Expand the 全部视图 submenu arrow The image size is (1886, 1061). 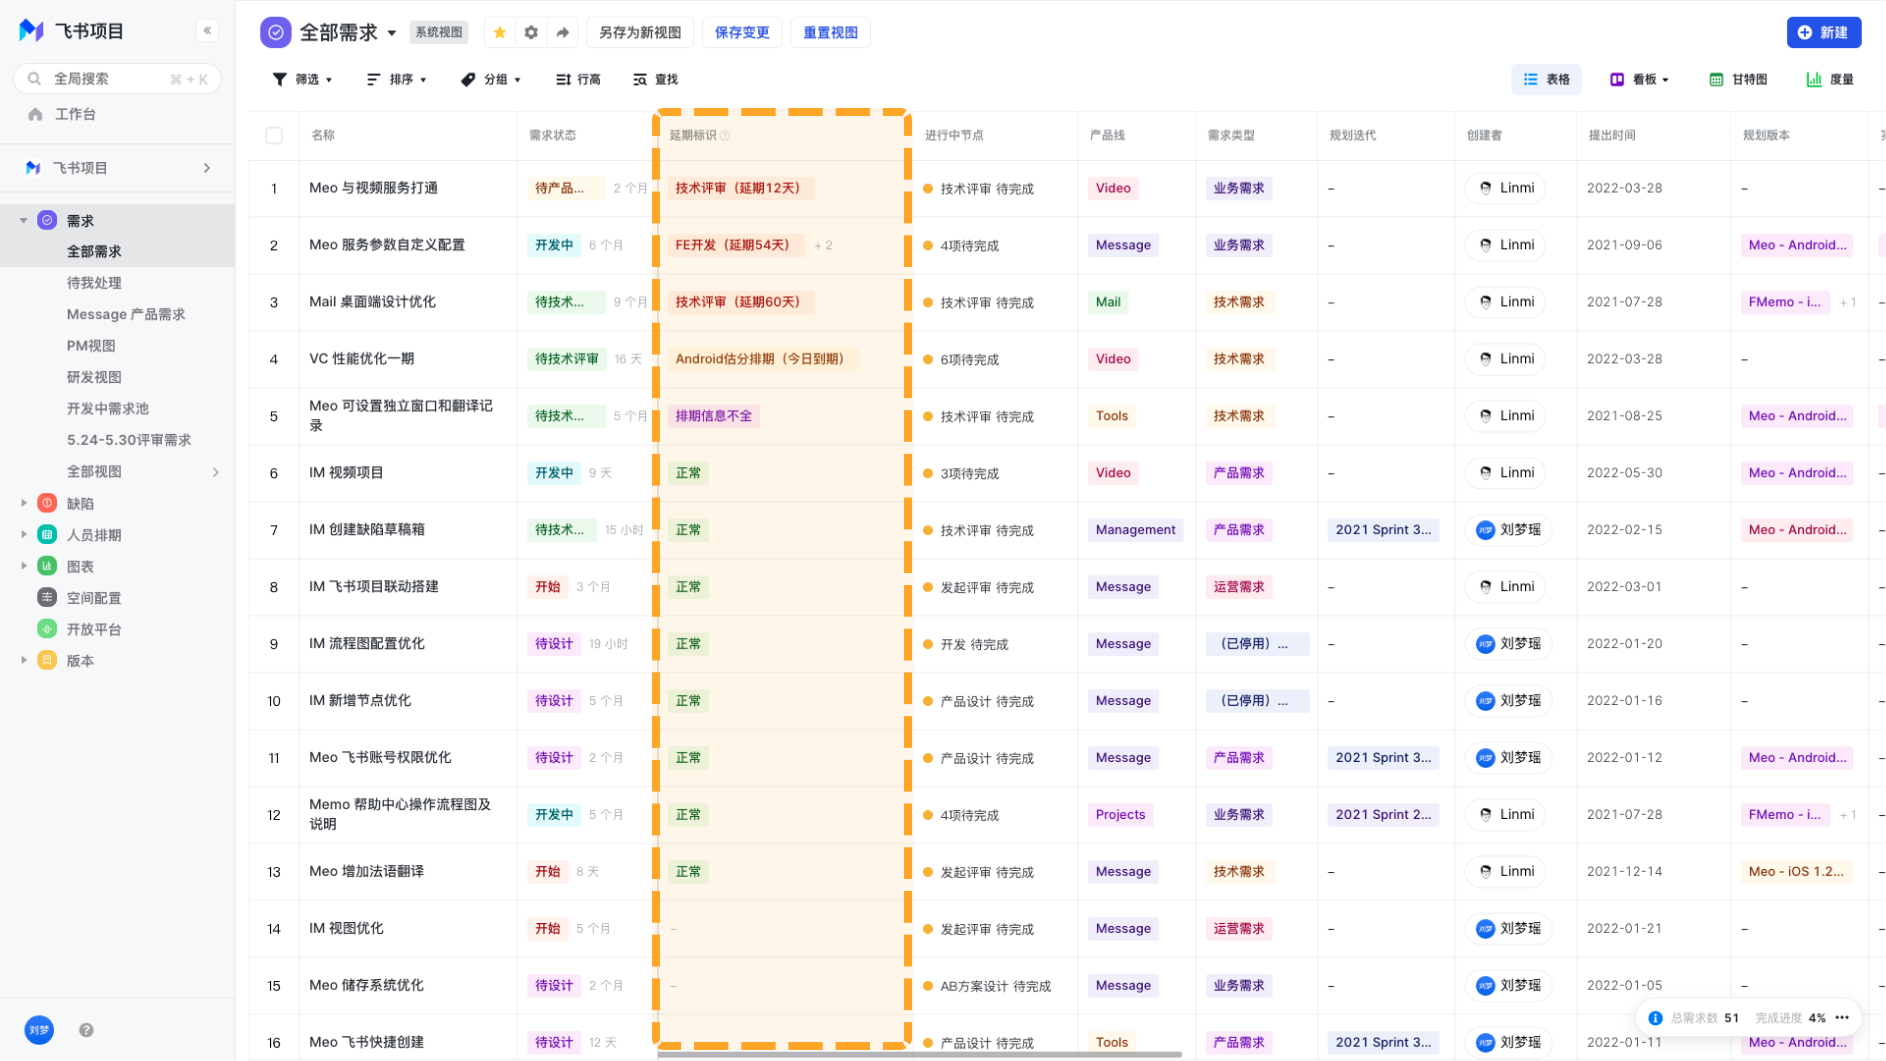216,472
